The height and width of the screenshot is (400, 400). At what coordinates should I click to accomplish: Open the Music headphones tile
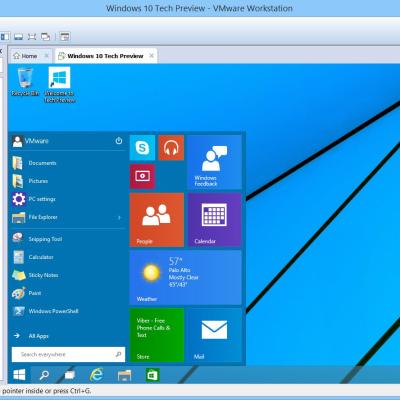(171, 148)
